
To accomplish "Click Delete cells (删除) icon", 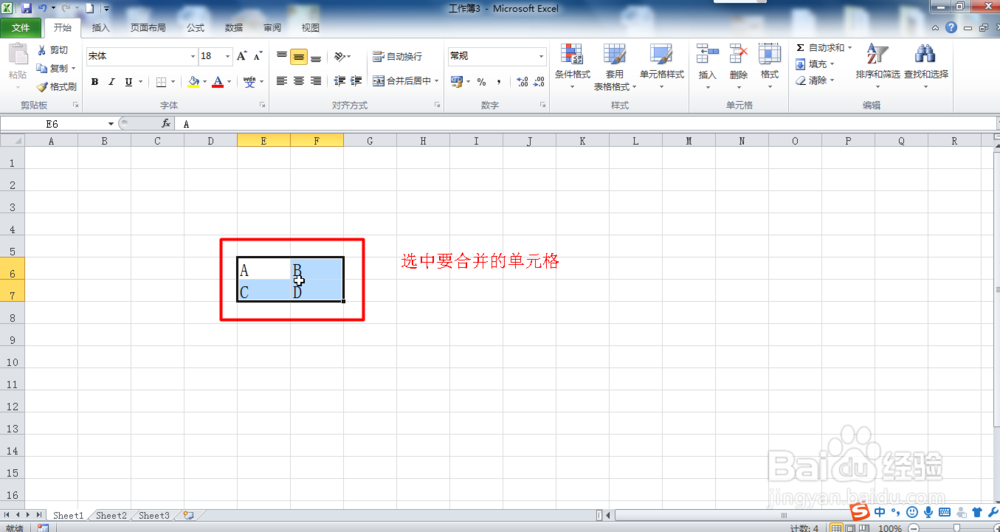I will pyautogui.click(x=739, y=54).
